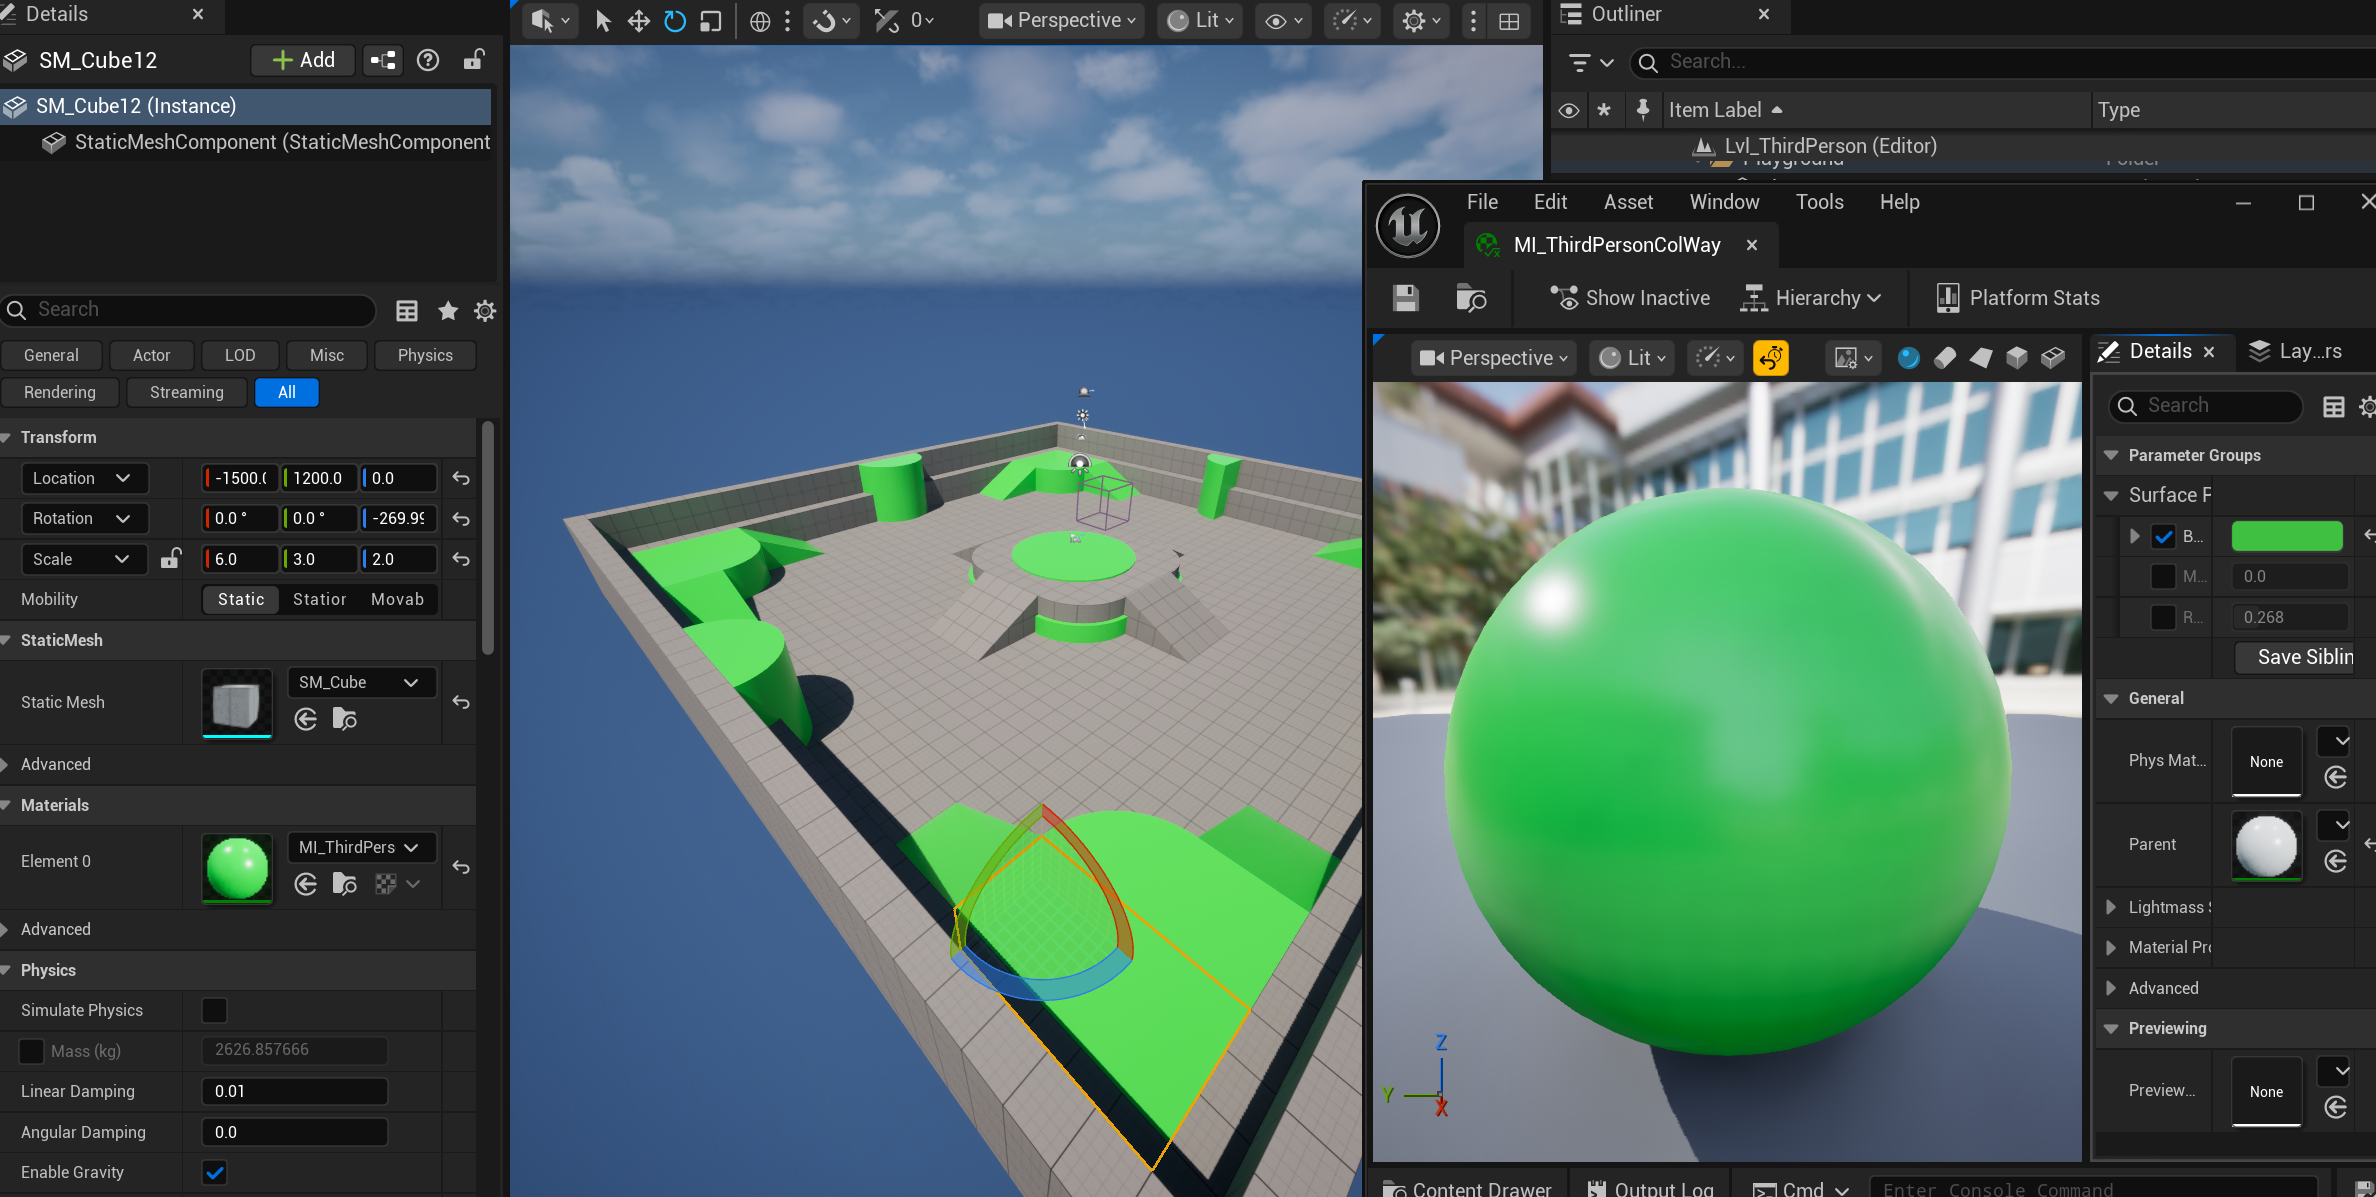Enable the Simulate Physics checkbox
2376x1197 pixels.
214,1010
